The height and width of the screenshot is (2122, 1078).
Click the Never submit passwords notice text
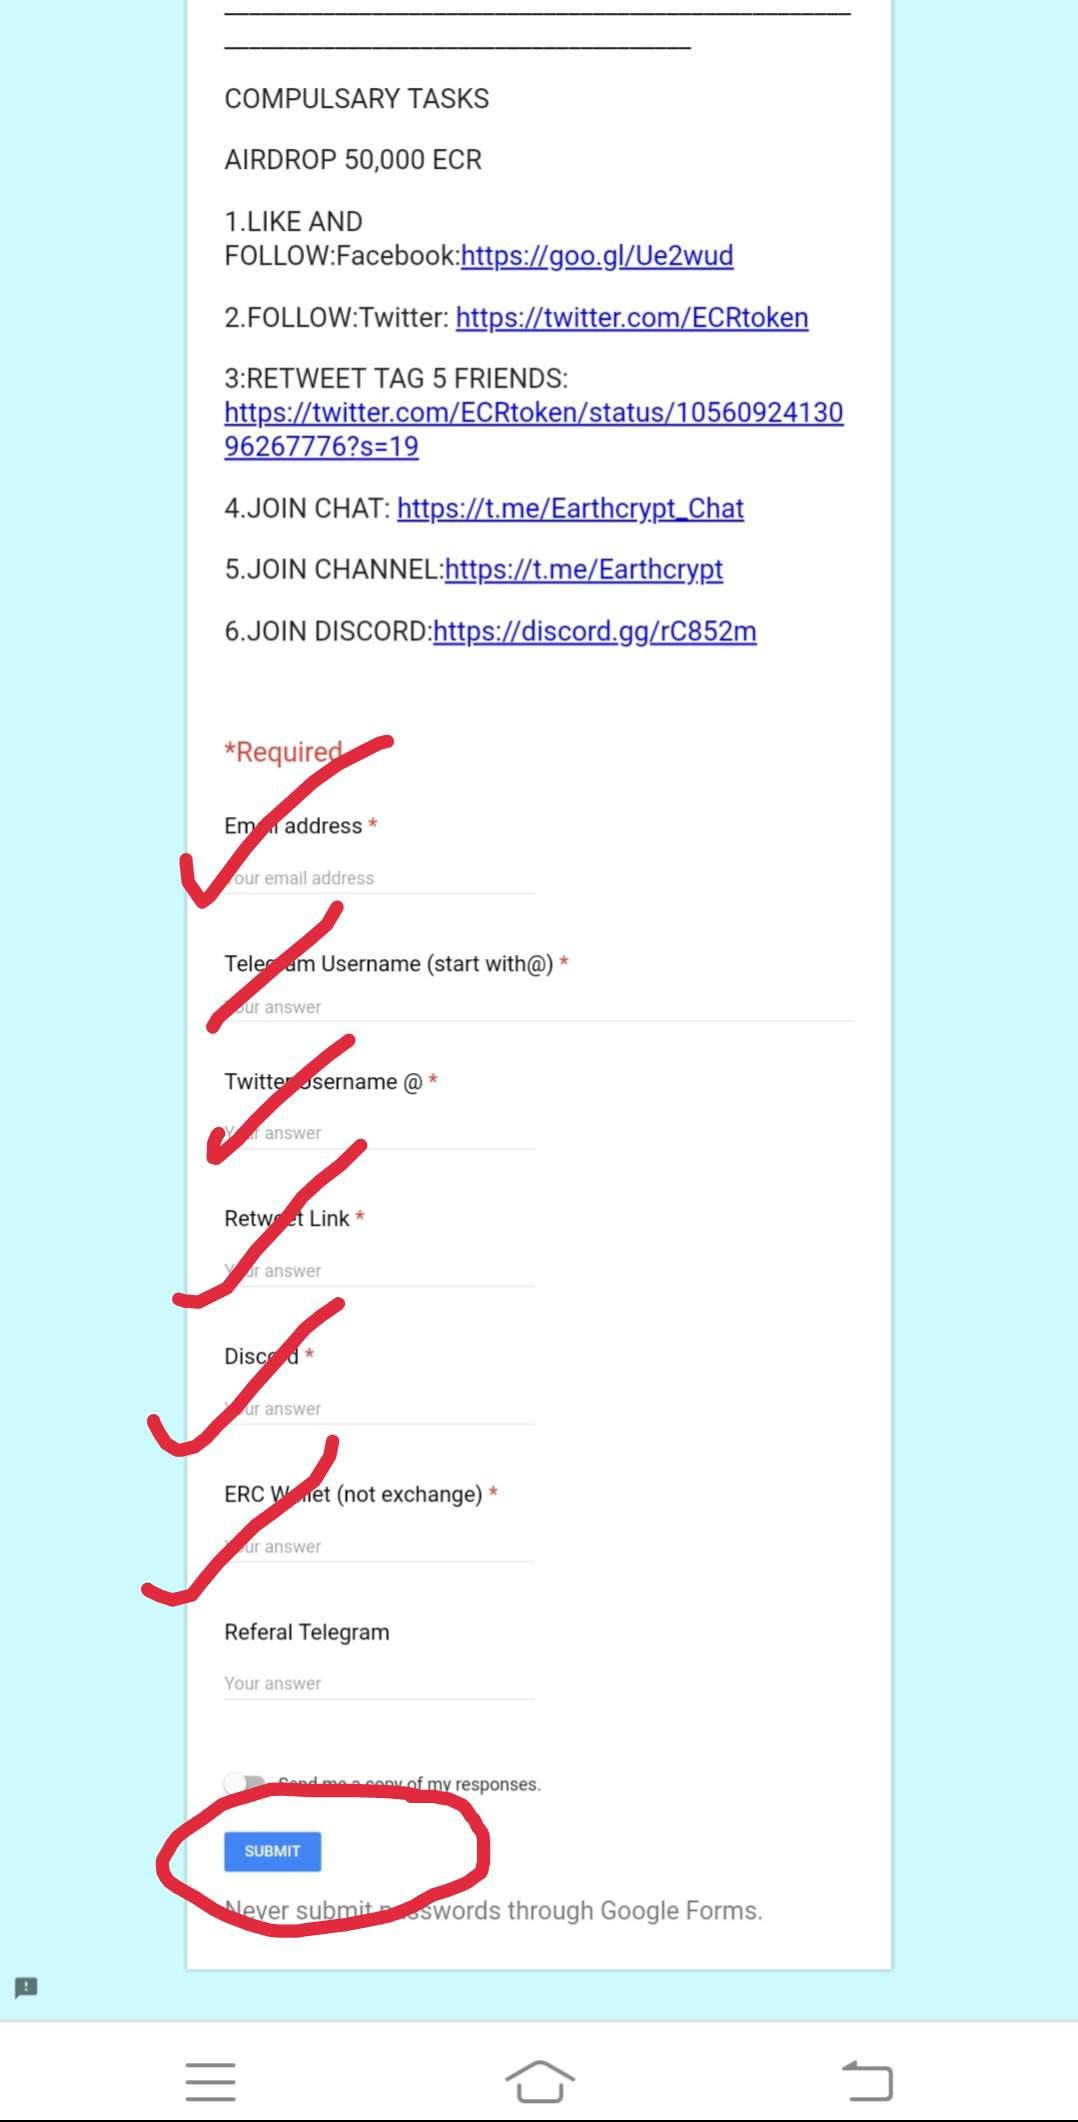coord(493,1911)
